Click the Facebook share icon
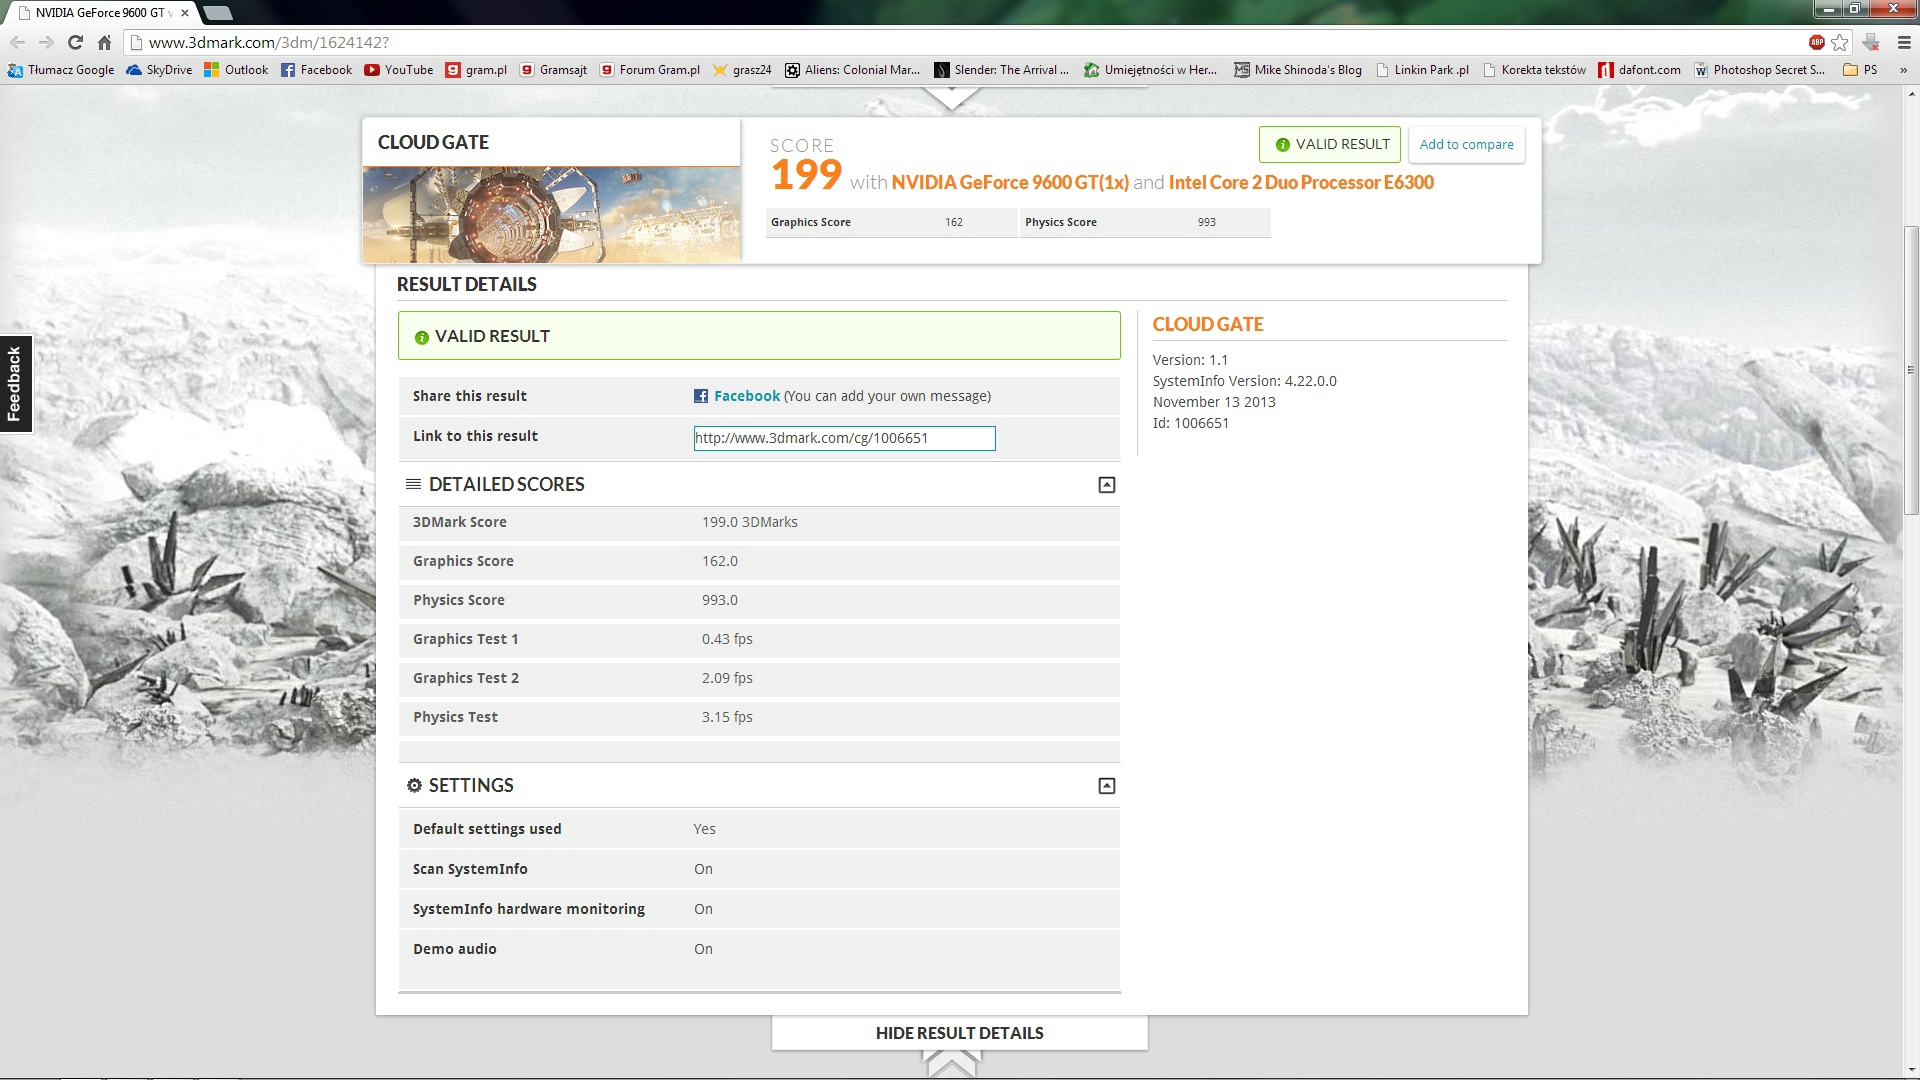This screenshot has height=1080, width=1920. [x=701, y=396]
